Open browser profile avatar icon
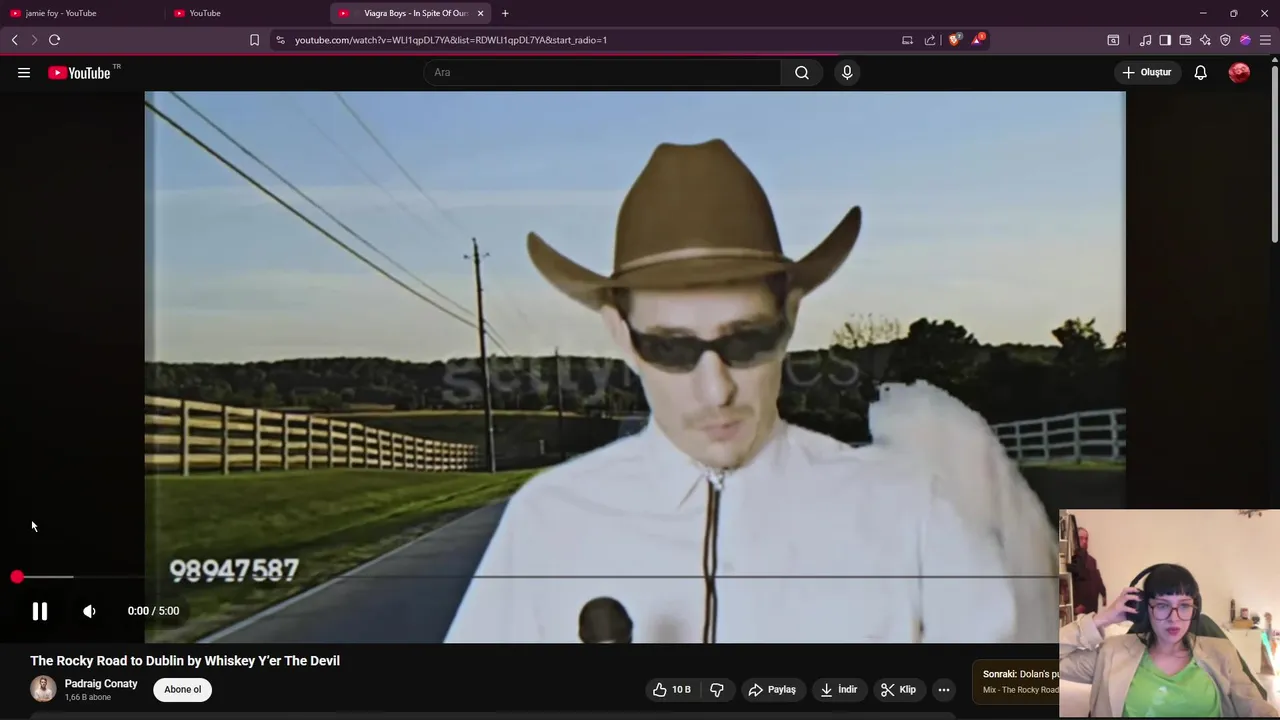Viewport: 1280px width, 720px height. pos(1245,40)
